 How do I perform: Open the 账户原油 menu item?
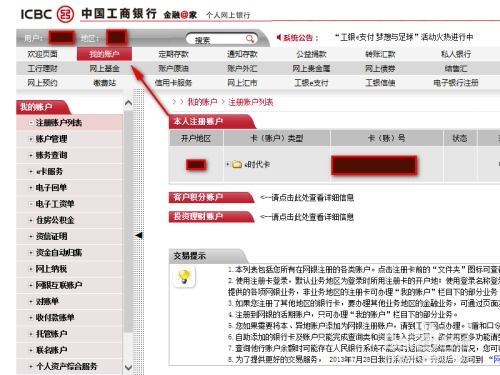(x=173, y=69)
